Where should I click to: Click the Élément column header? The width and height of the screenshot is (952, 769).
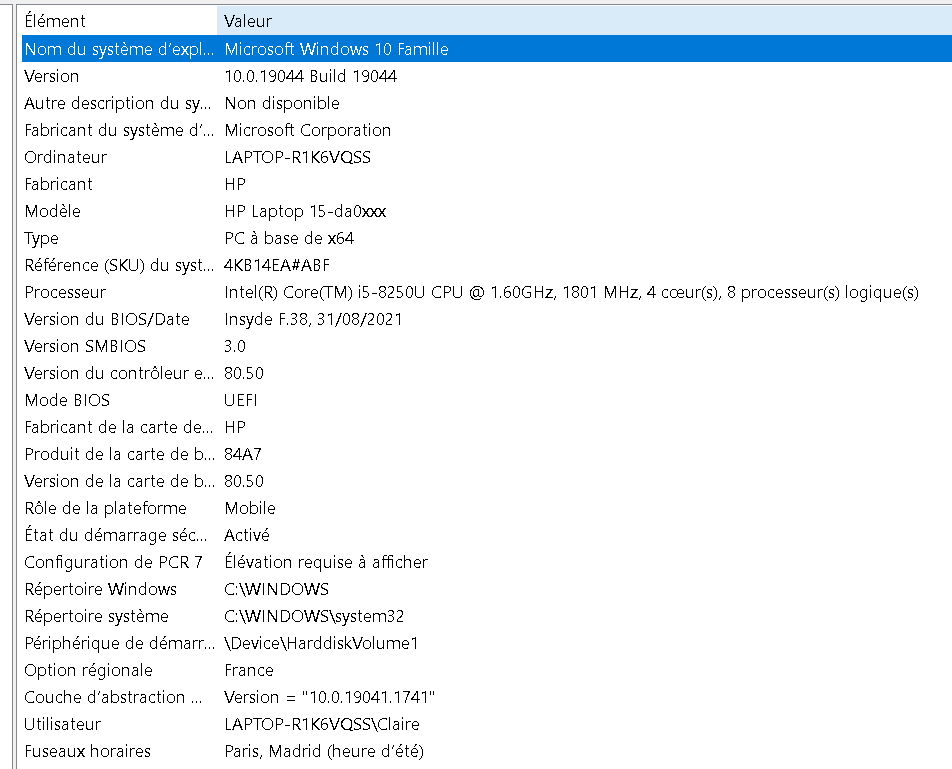point(118,21)
